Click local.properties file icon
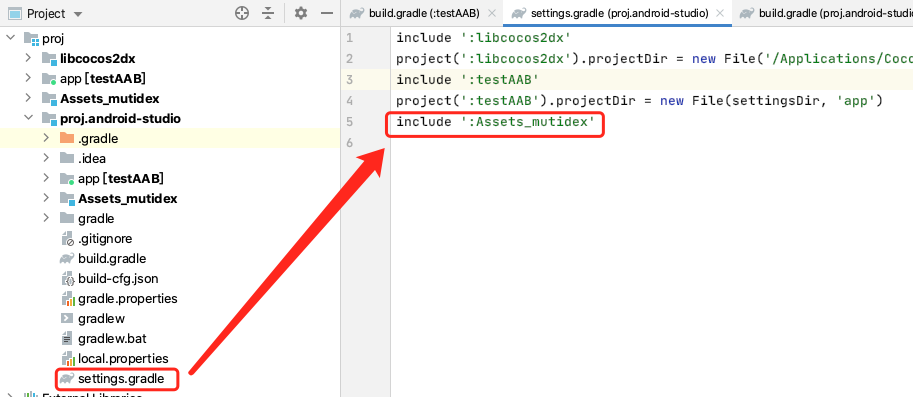 [68, 358]
